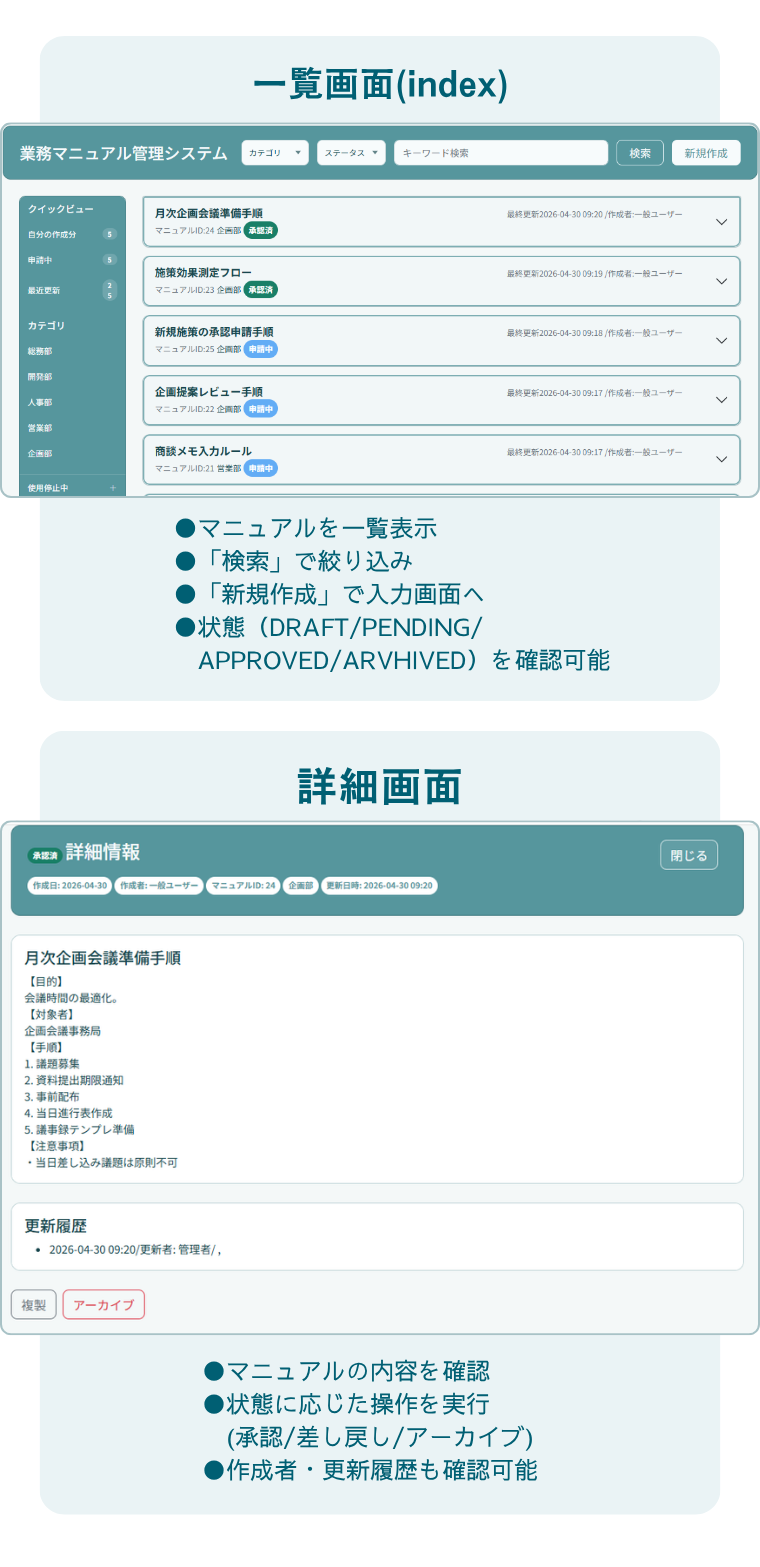Screen dimensions: 760x1567
Task: Filter by 営業部 category in sidebar
Action: click(40, 428)
